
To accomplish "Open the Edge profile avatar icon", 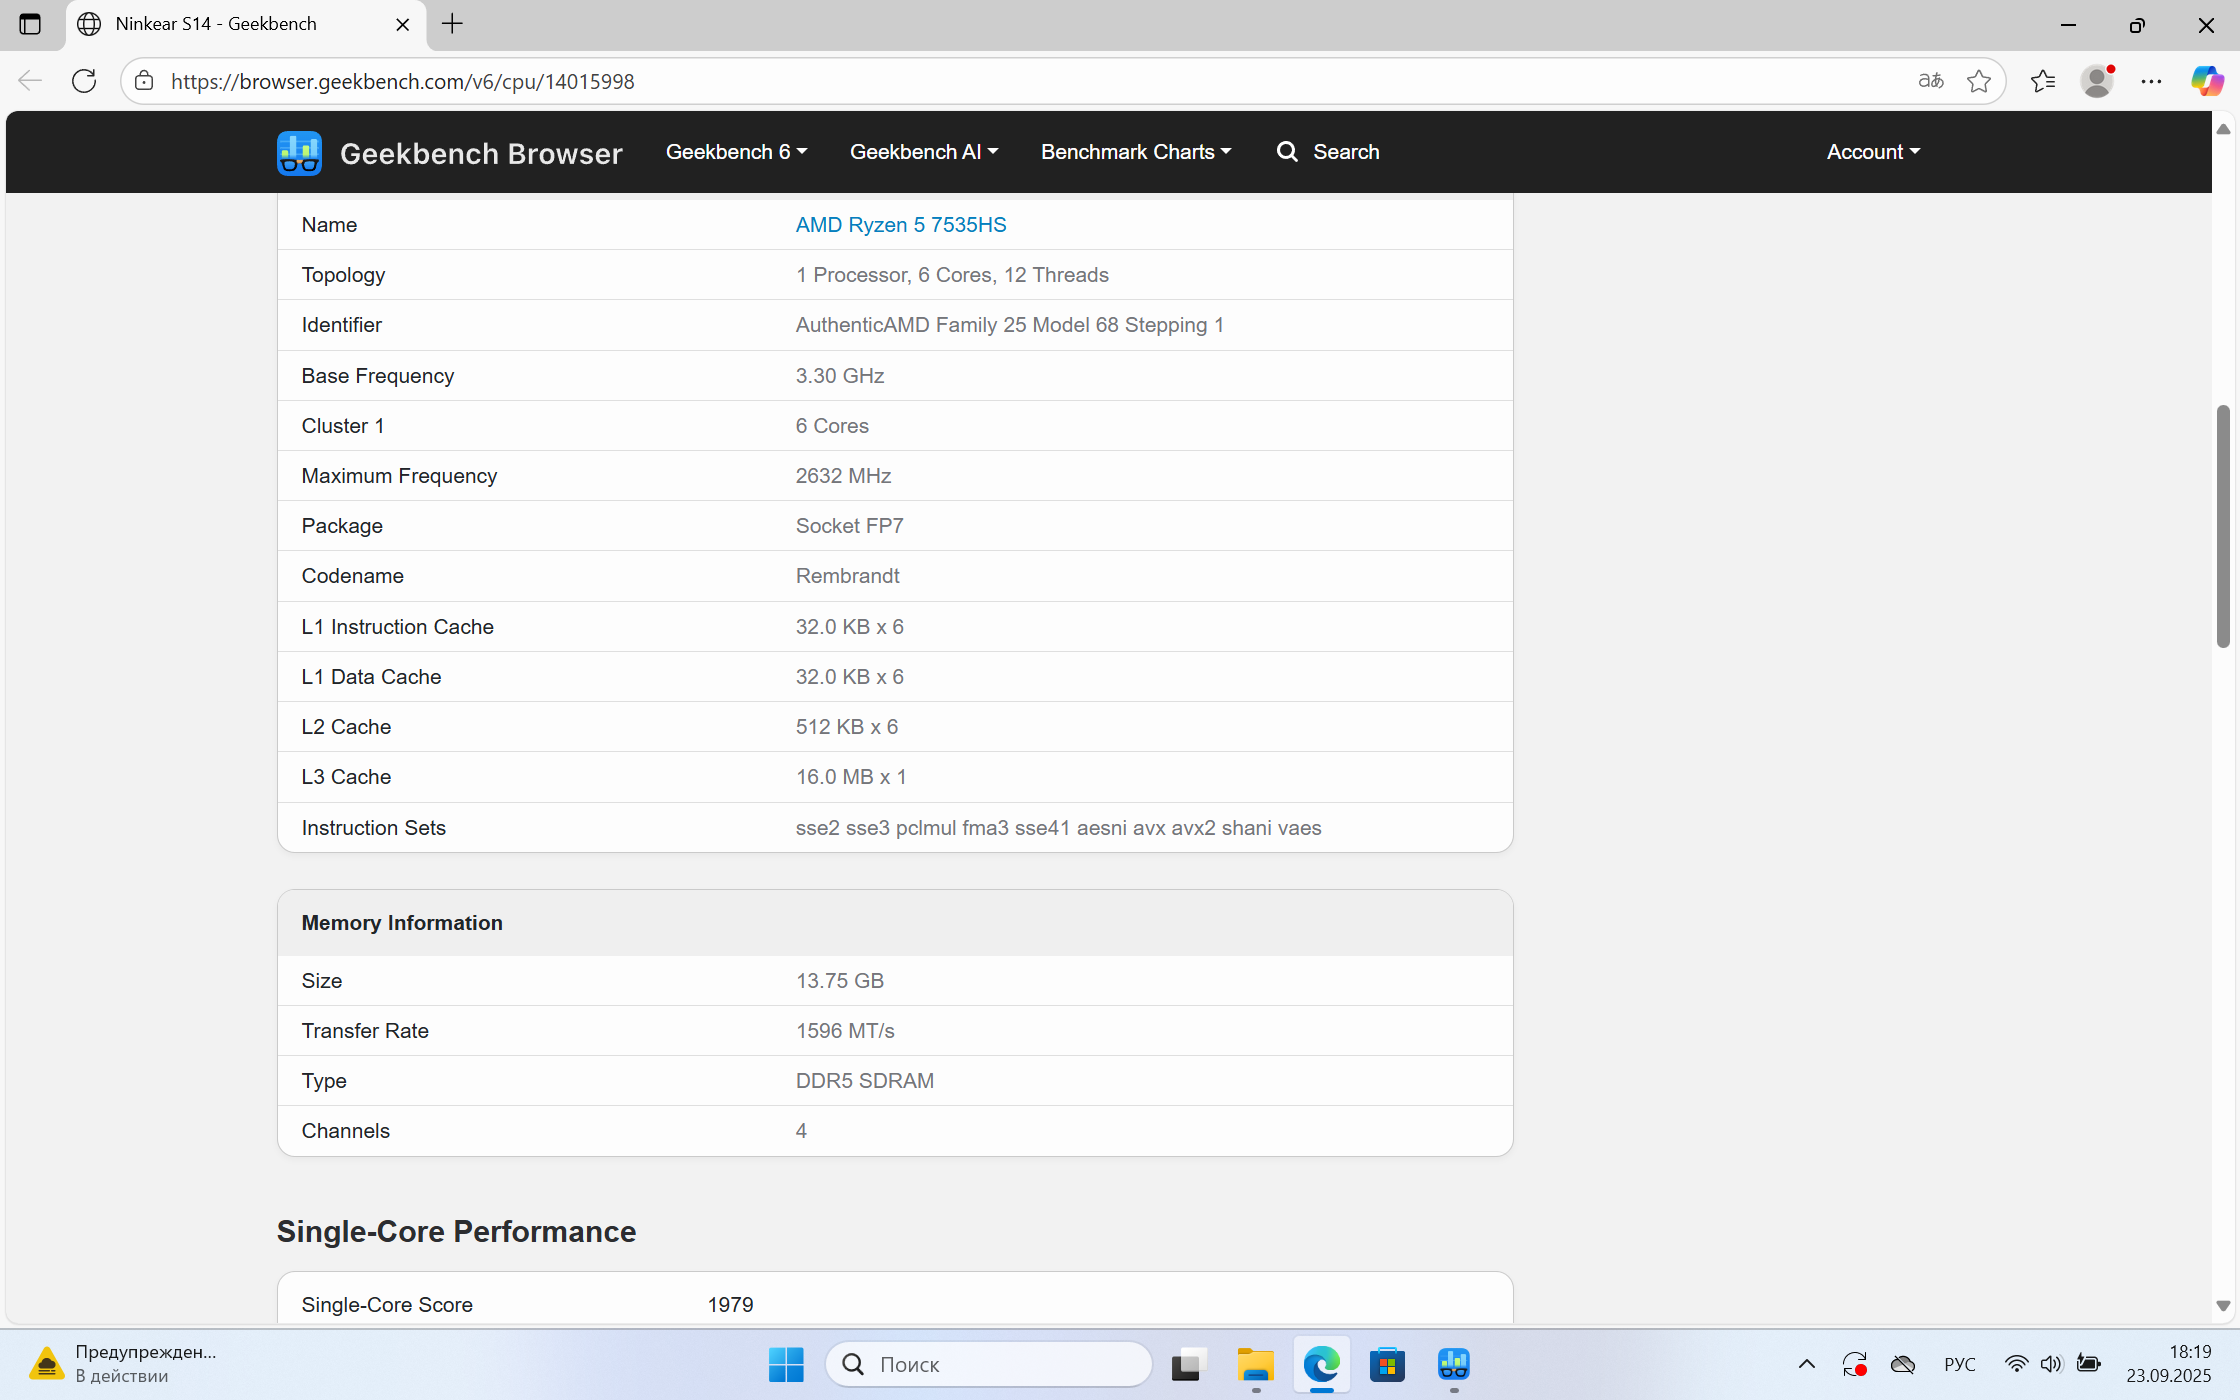I will 2096,81.
